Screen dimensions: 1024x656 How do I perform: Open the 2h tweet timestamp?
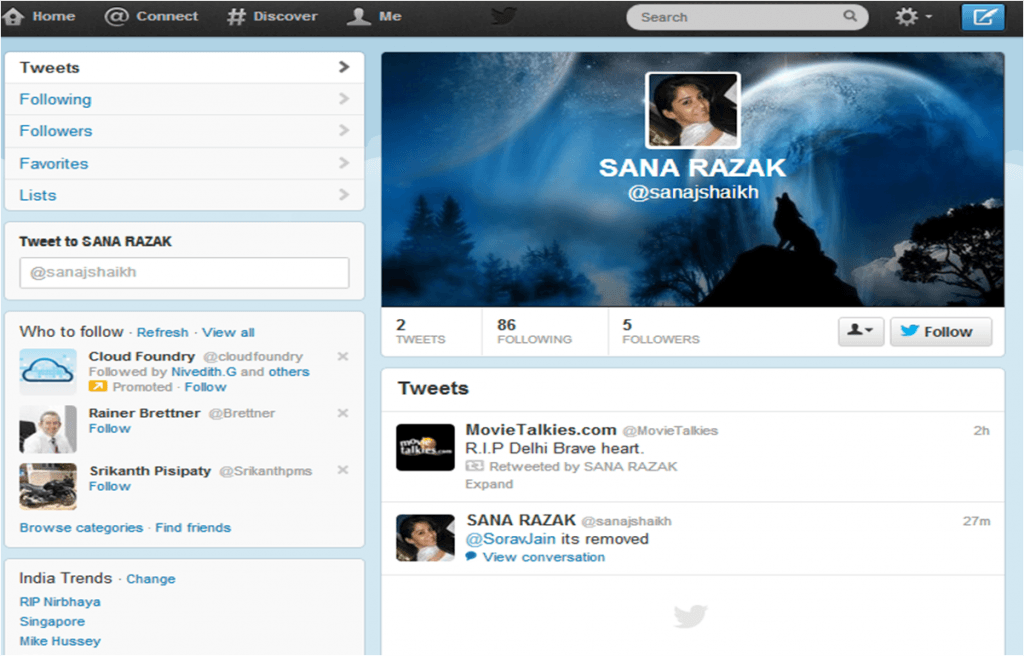click(x=981, y=431)
